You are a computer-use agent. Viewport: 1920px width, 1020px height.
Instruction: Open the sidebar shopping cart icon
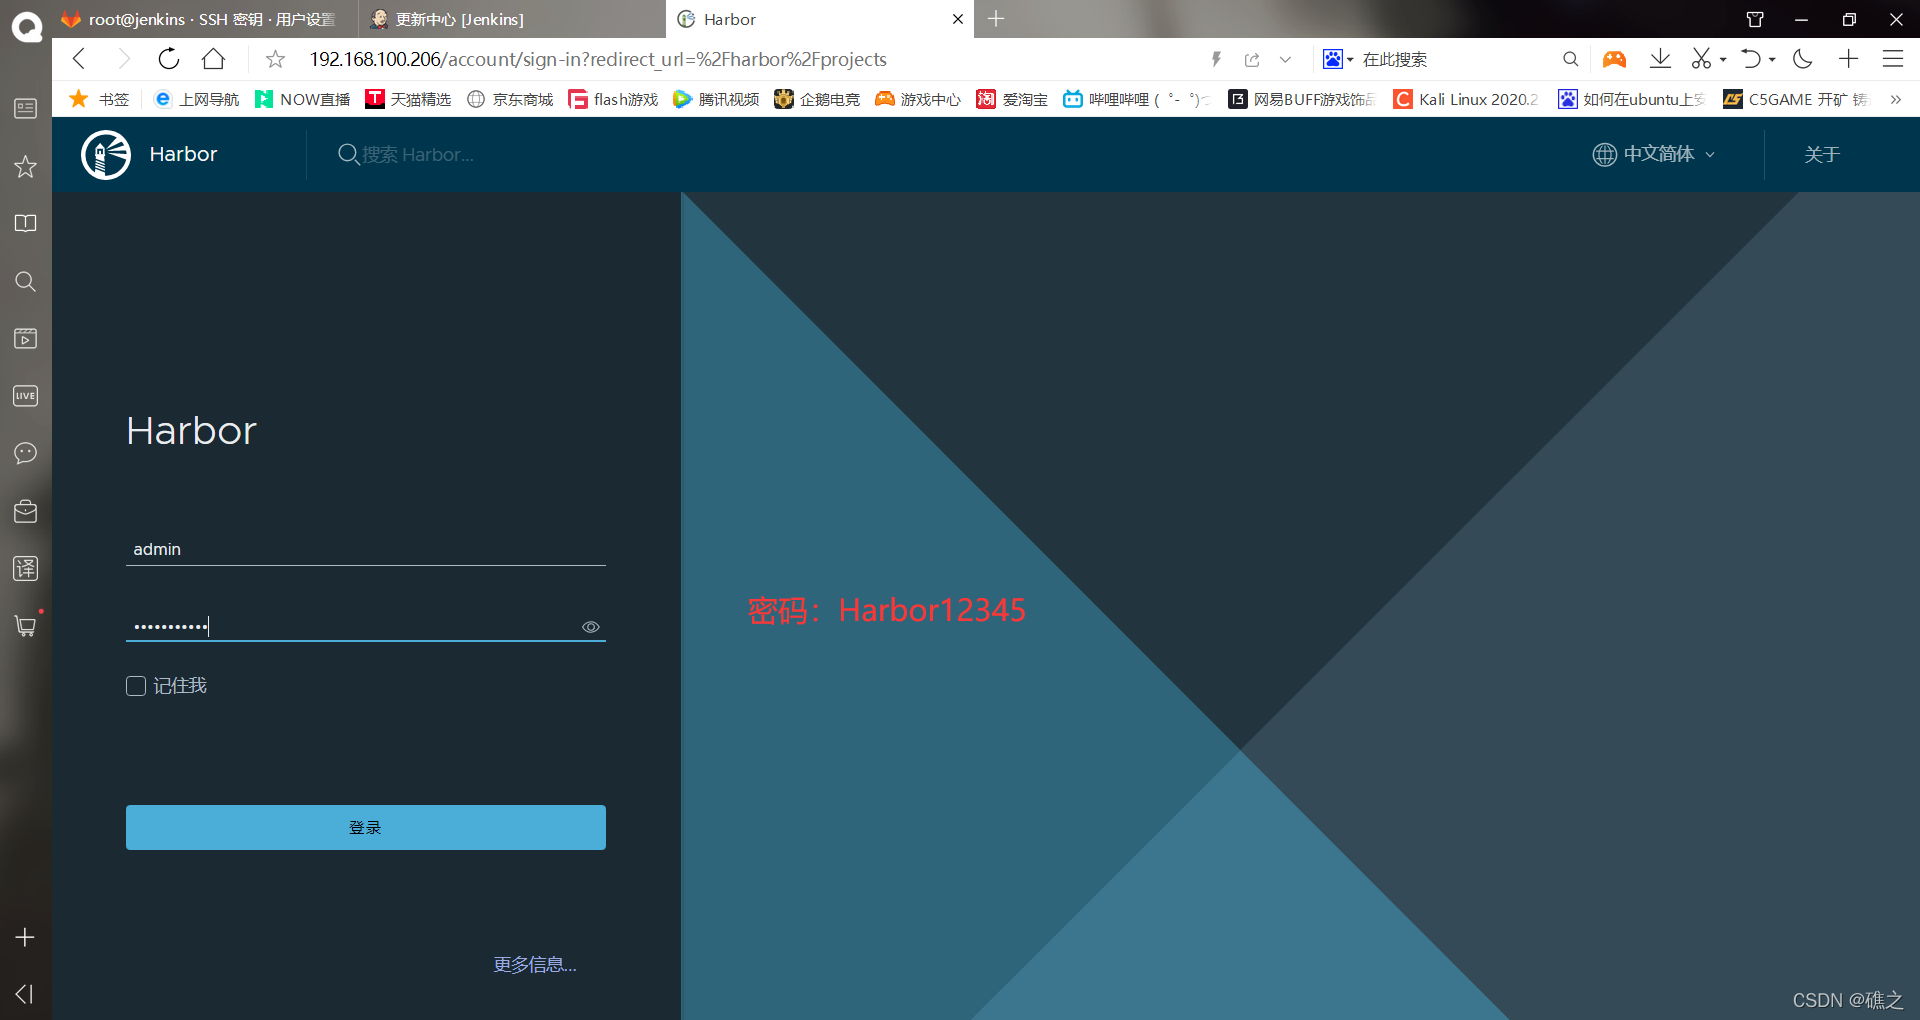click(26, 626)
